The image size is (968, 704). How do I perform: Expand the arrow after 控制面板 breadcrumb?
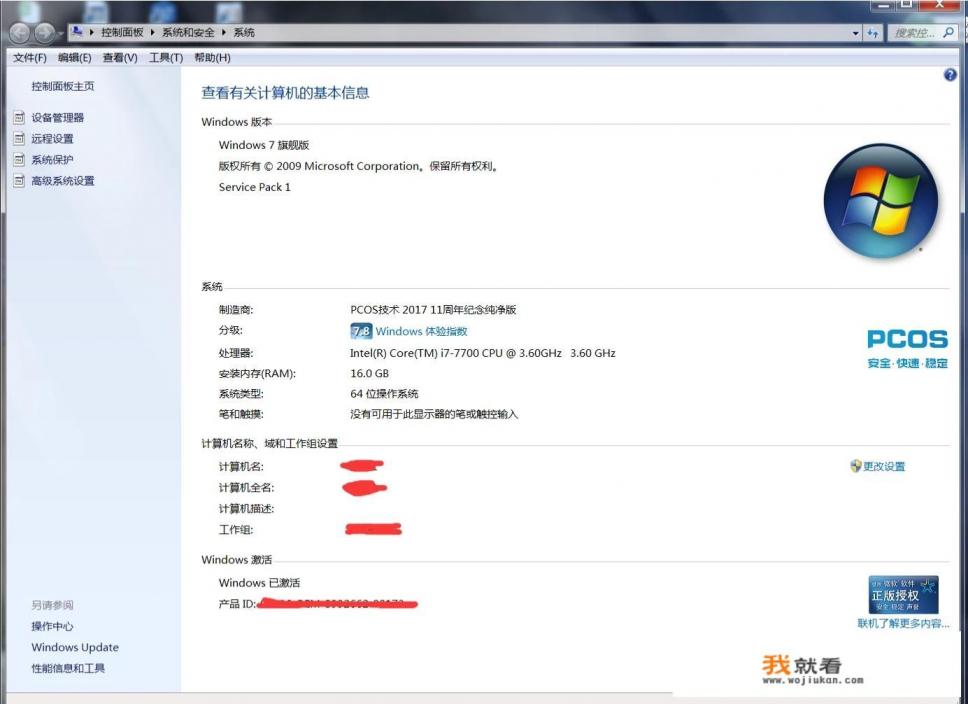coord(152,32)
